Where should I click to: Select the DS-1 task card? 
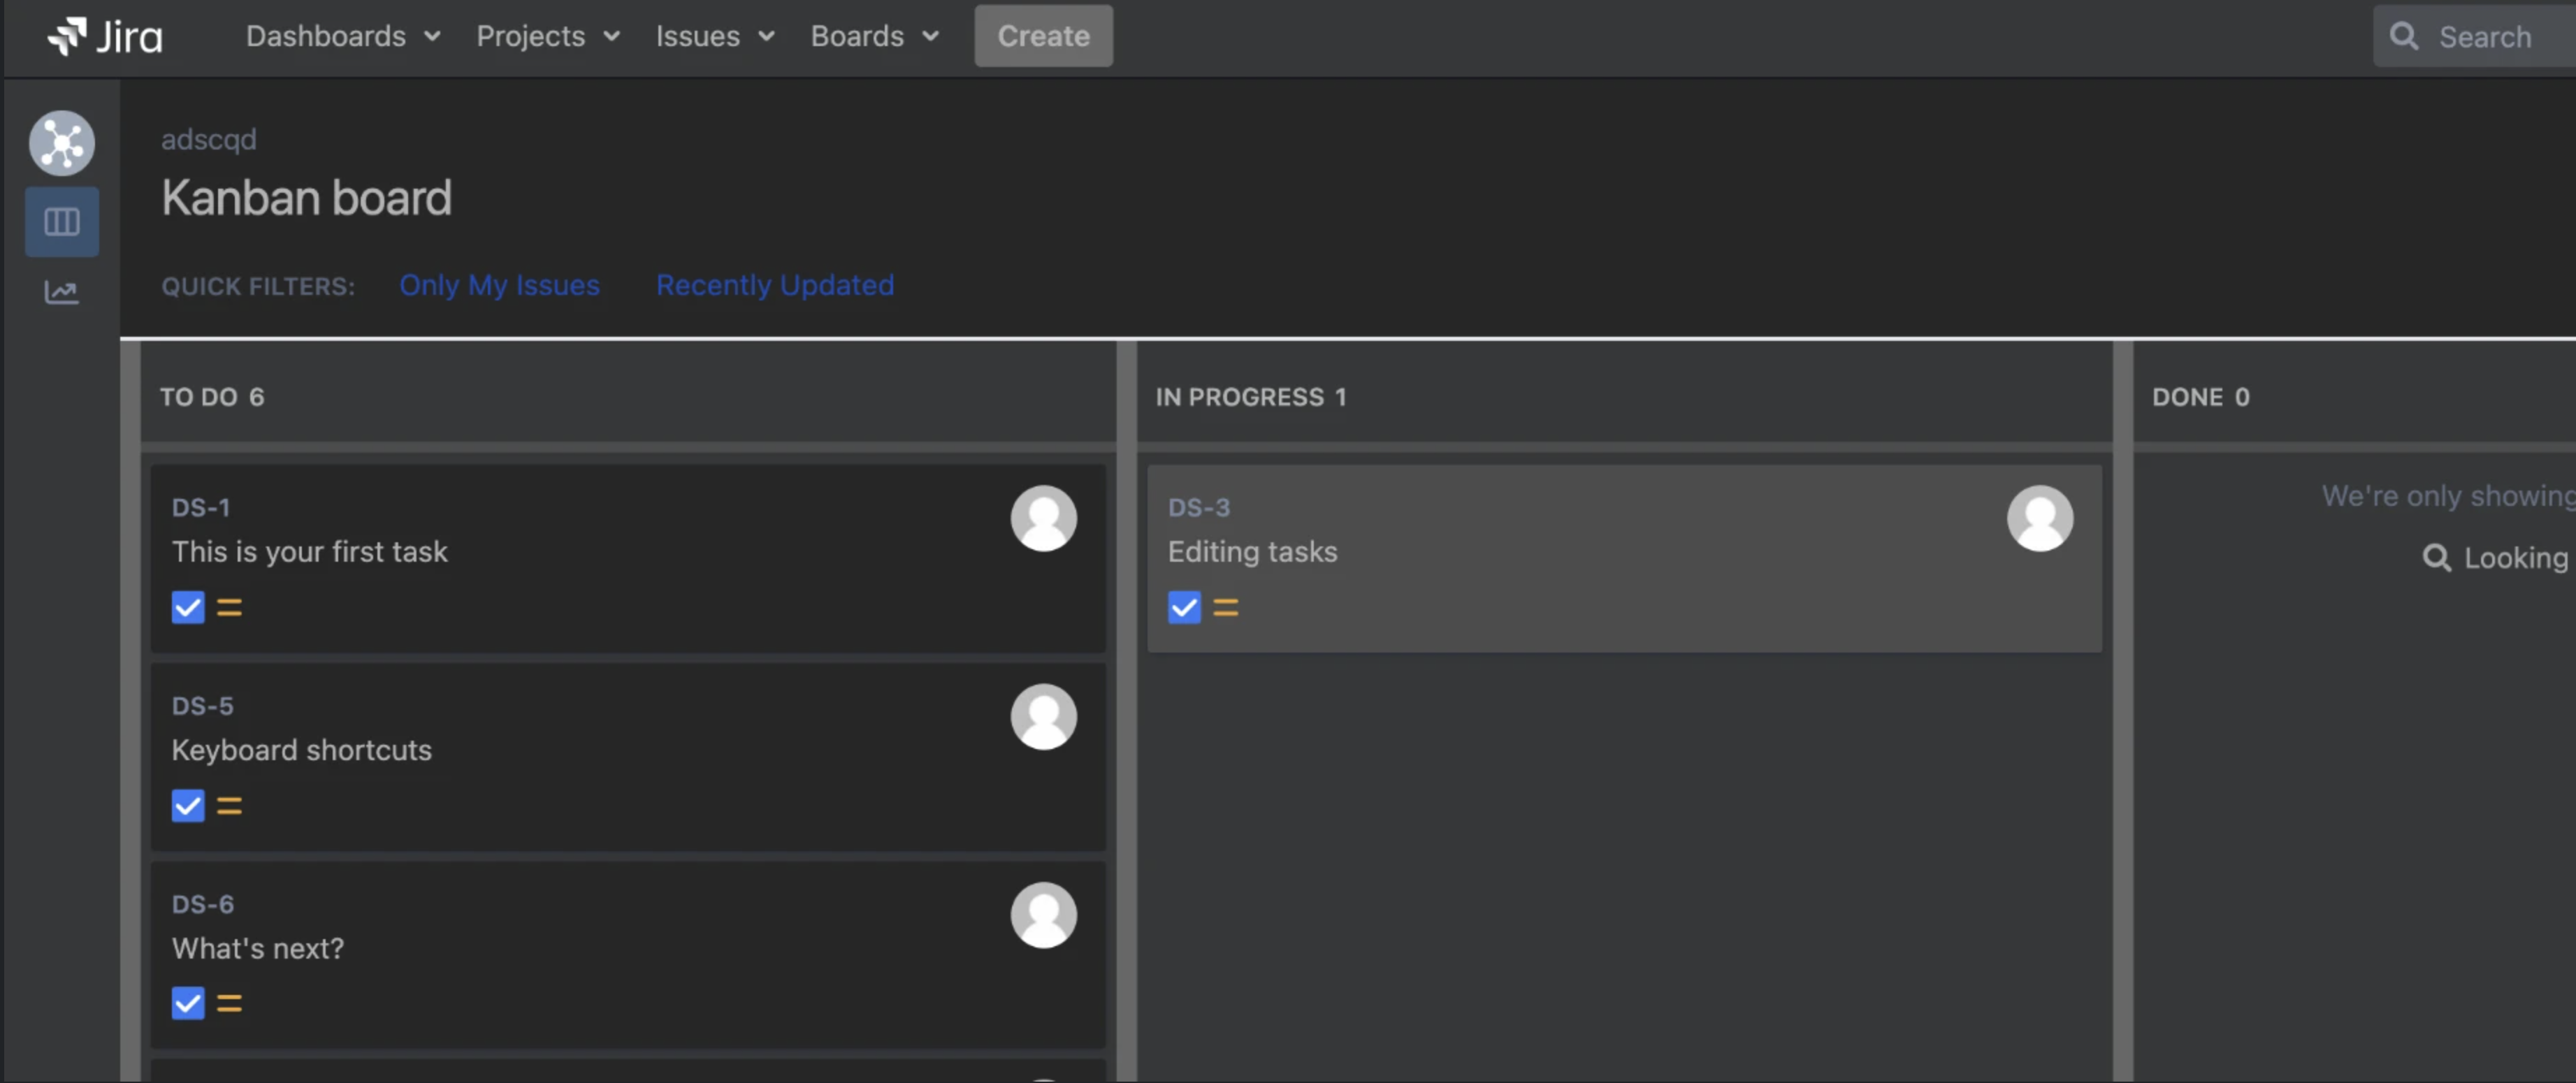click(629, 557)
